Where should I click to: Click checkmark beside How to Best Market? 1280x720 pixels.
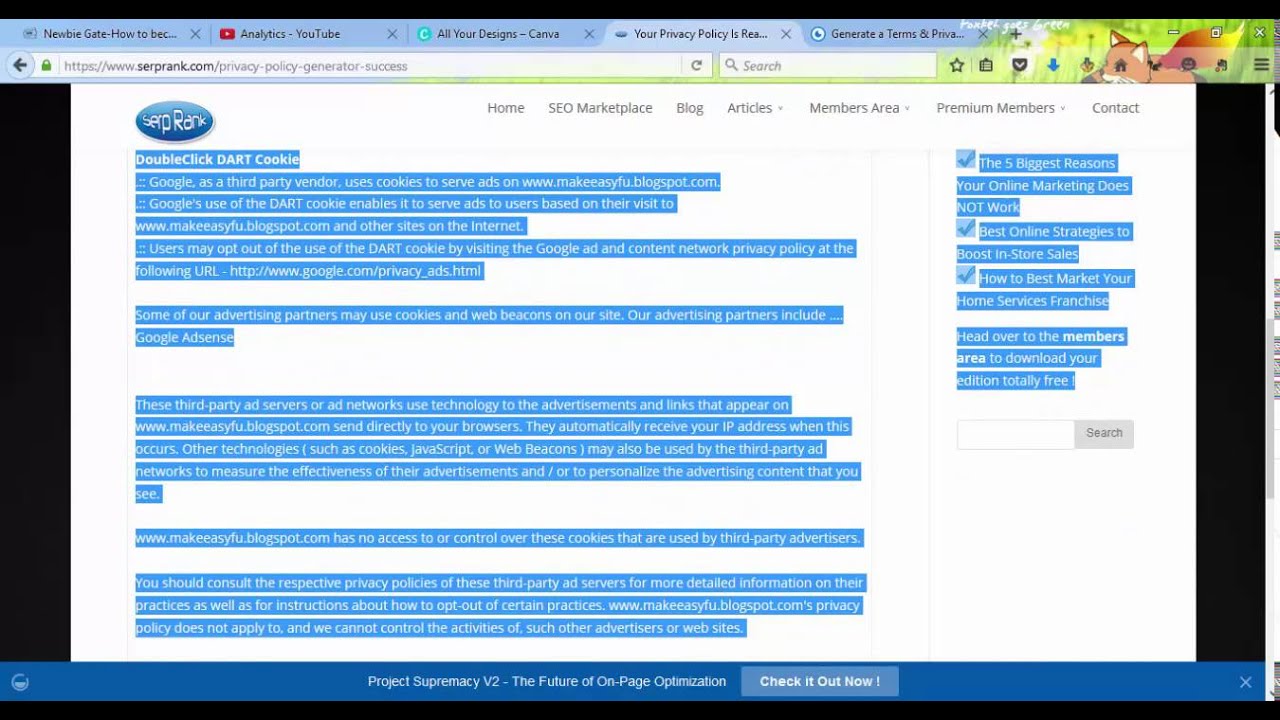966,274
